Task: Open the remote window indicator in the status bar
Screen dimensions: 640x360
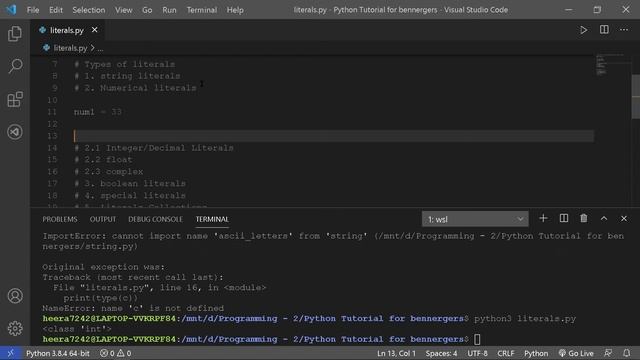Action: click(10, 353)
